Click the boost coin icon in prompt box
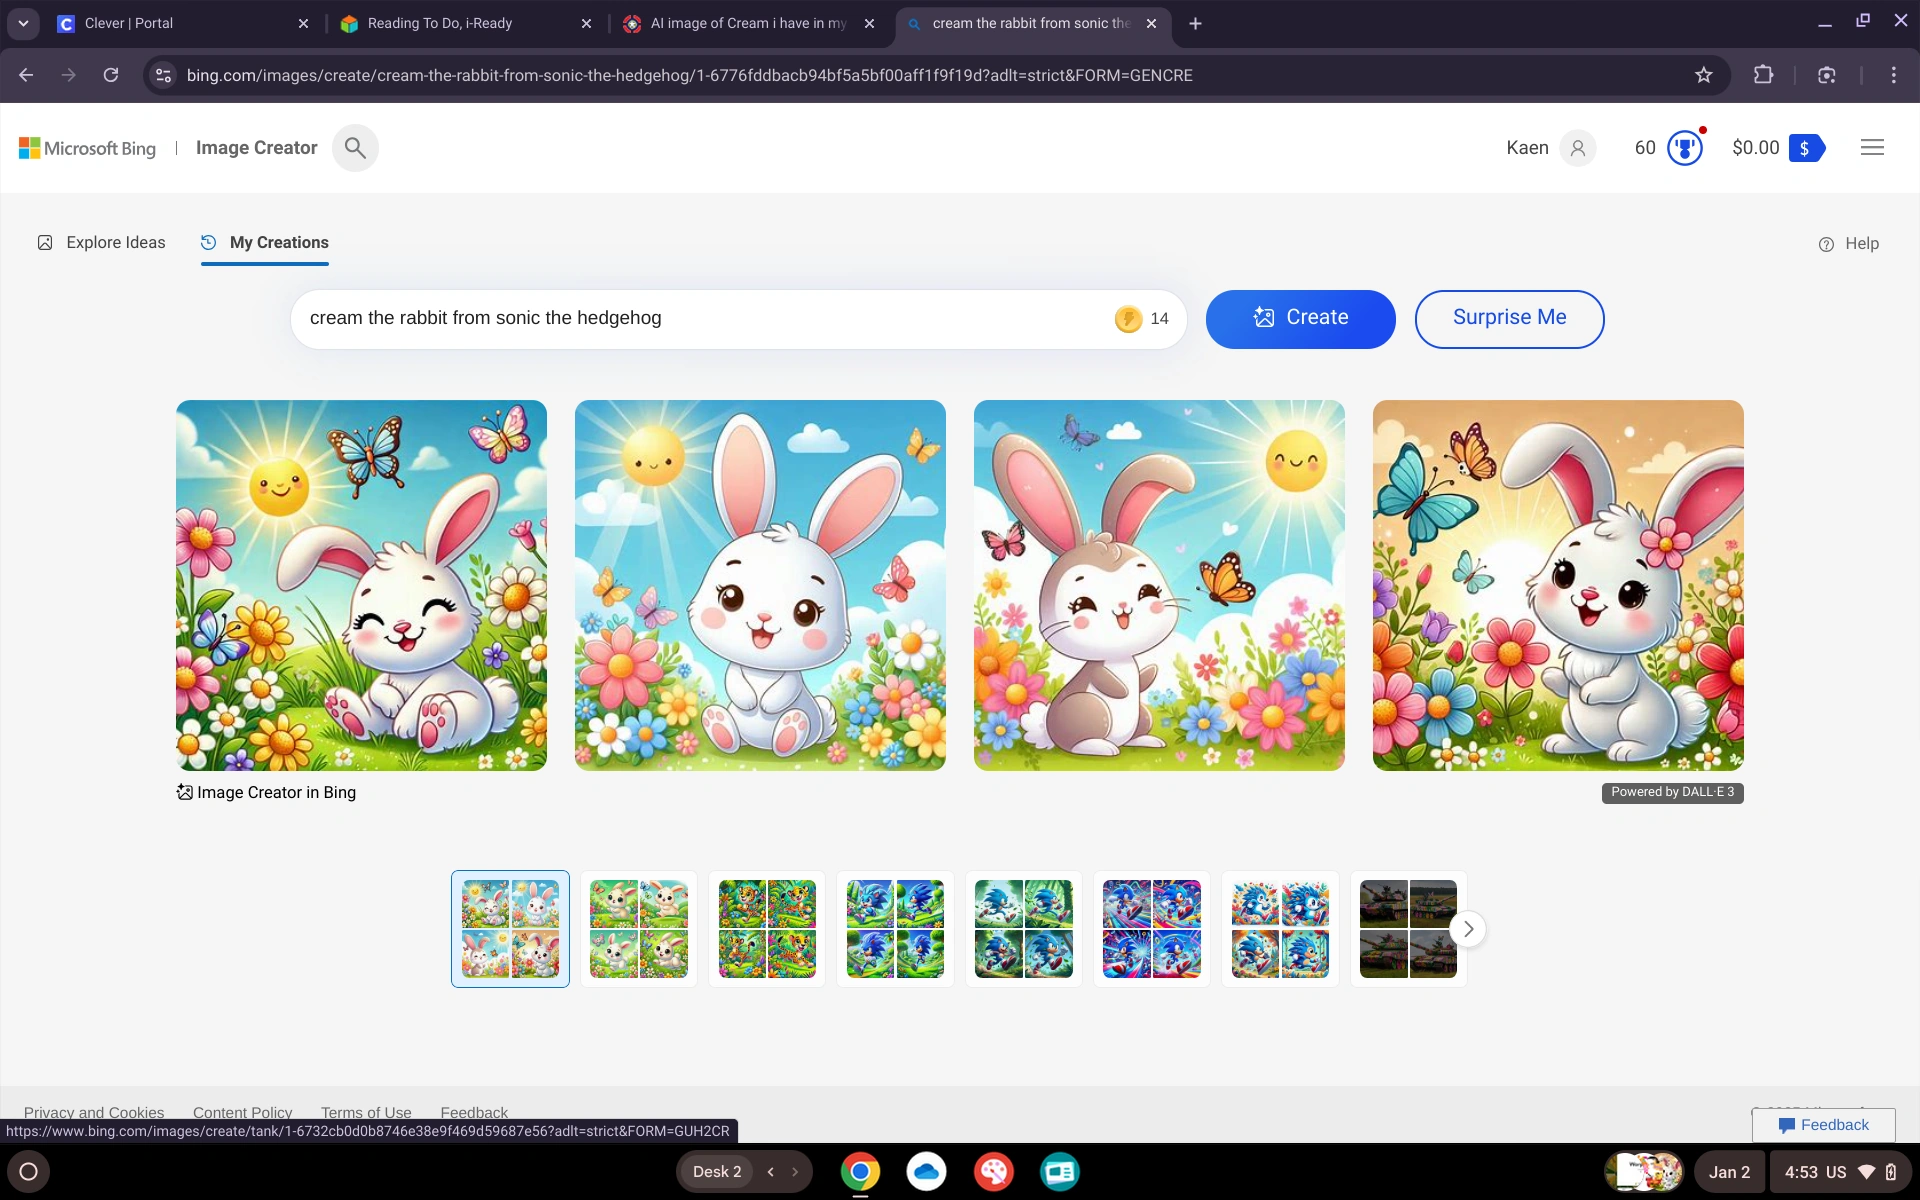The image size is (1920, 1200). pyautogui.click(x=1128, y=319)
